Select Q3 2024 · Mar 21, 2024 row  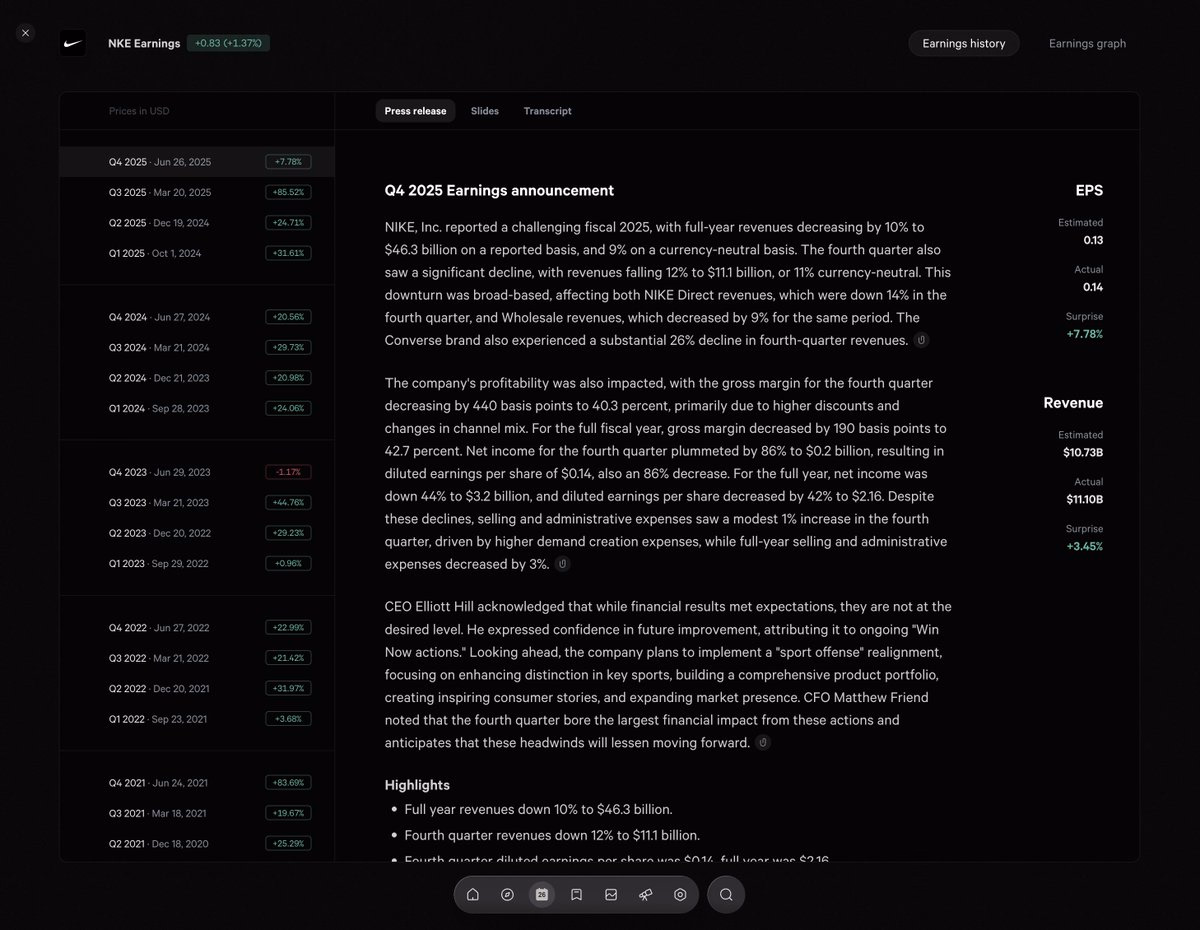[197, 347]
